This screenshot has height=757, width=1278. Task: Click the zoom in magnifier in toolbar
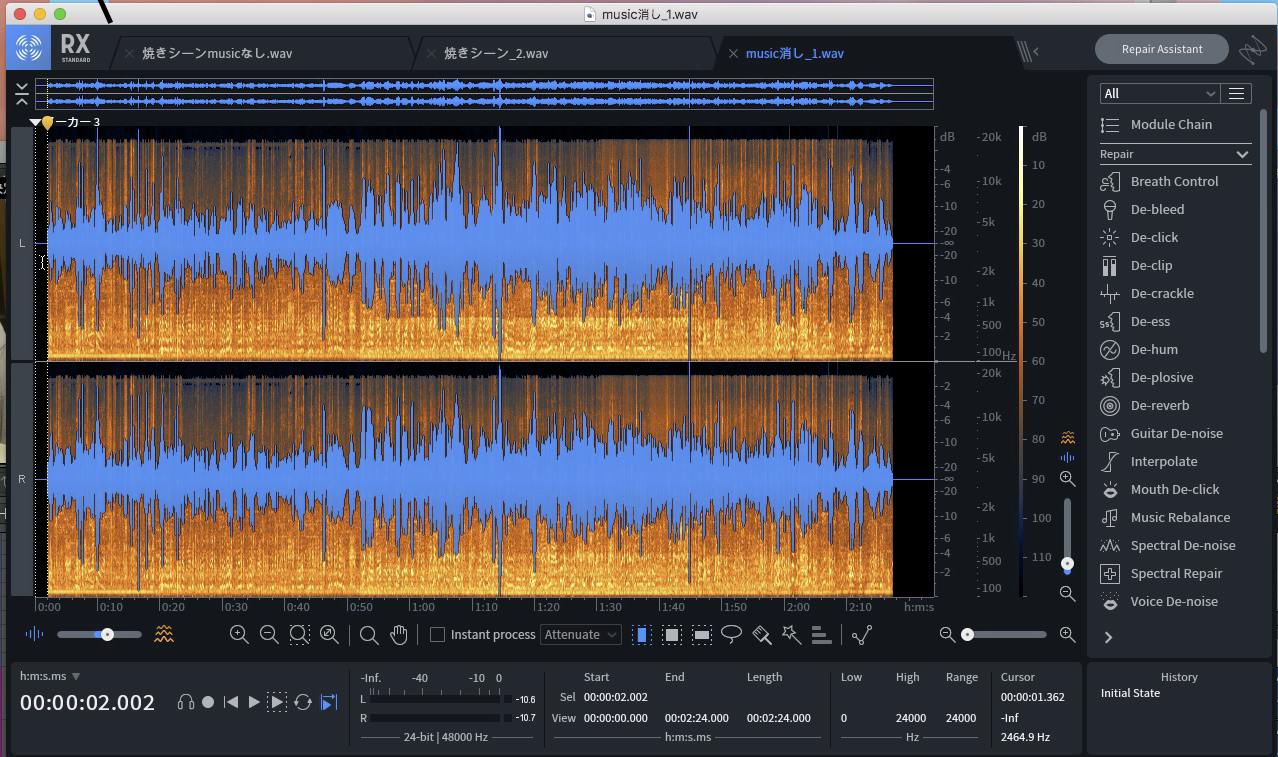point(239,635)
